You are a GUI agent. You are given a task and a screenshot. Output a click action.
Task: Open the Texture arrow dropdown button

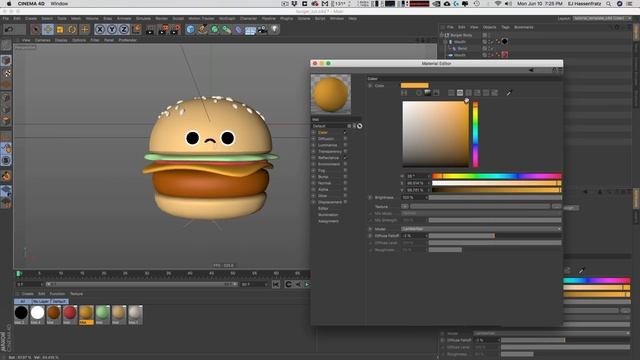pyautogui.click(x=404, y=207)
